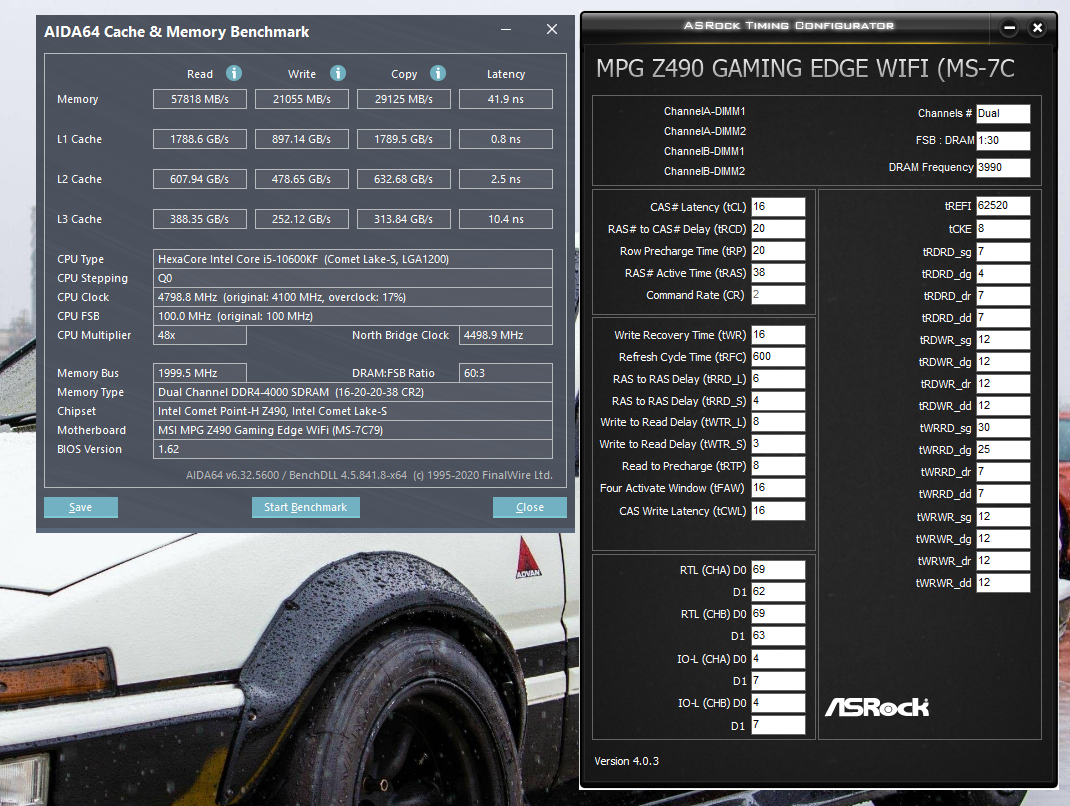Image resolution: width=1070 pixels, height=806 pixels.
Task: Click the L2 Cache Write value 478.65 GB/s
Action: pyautogui.click(x=302, y=179)
